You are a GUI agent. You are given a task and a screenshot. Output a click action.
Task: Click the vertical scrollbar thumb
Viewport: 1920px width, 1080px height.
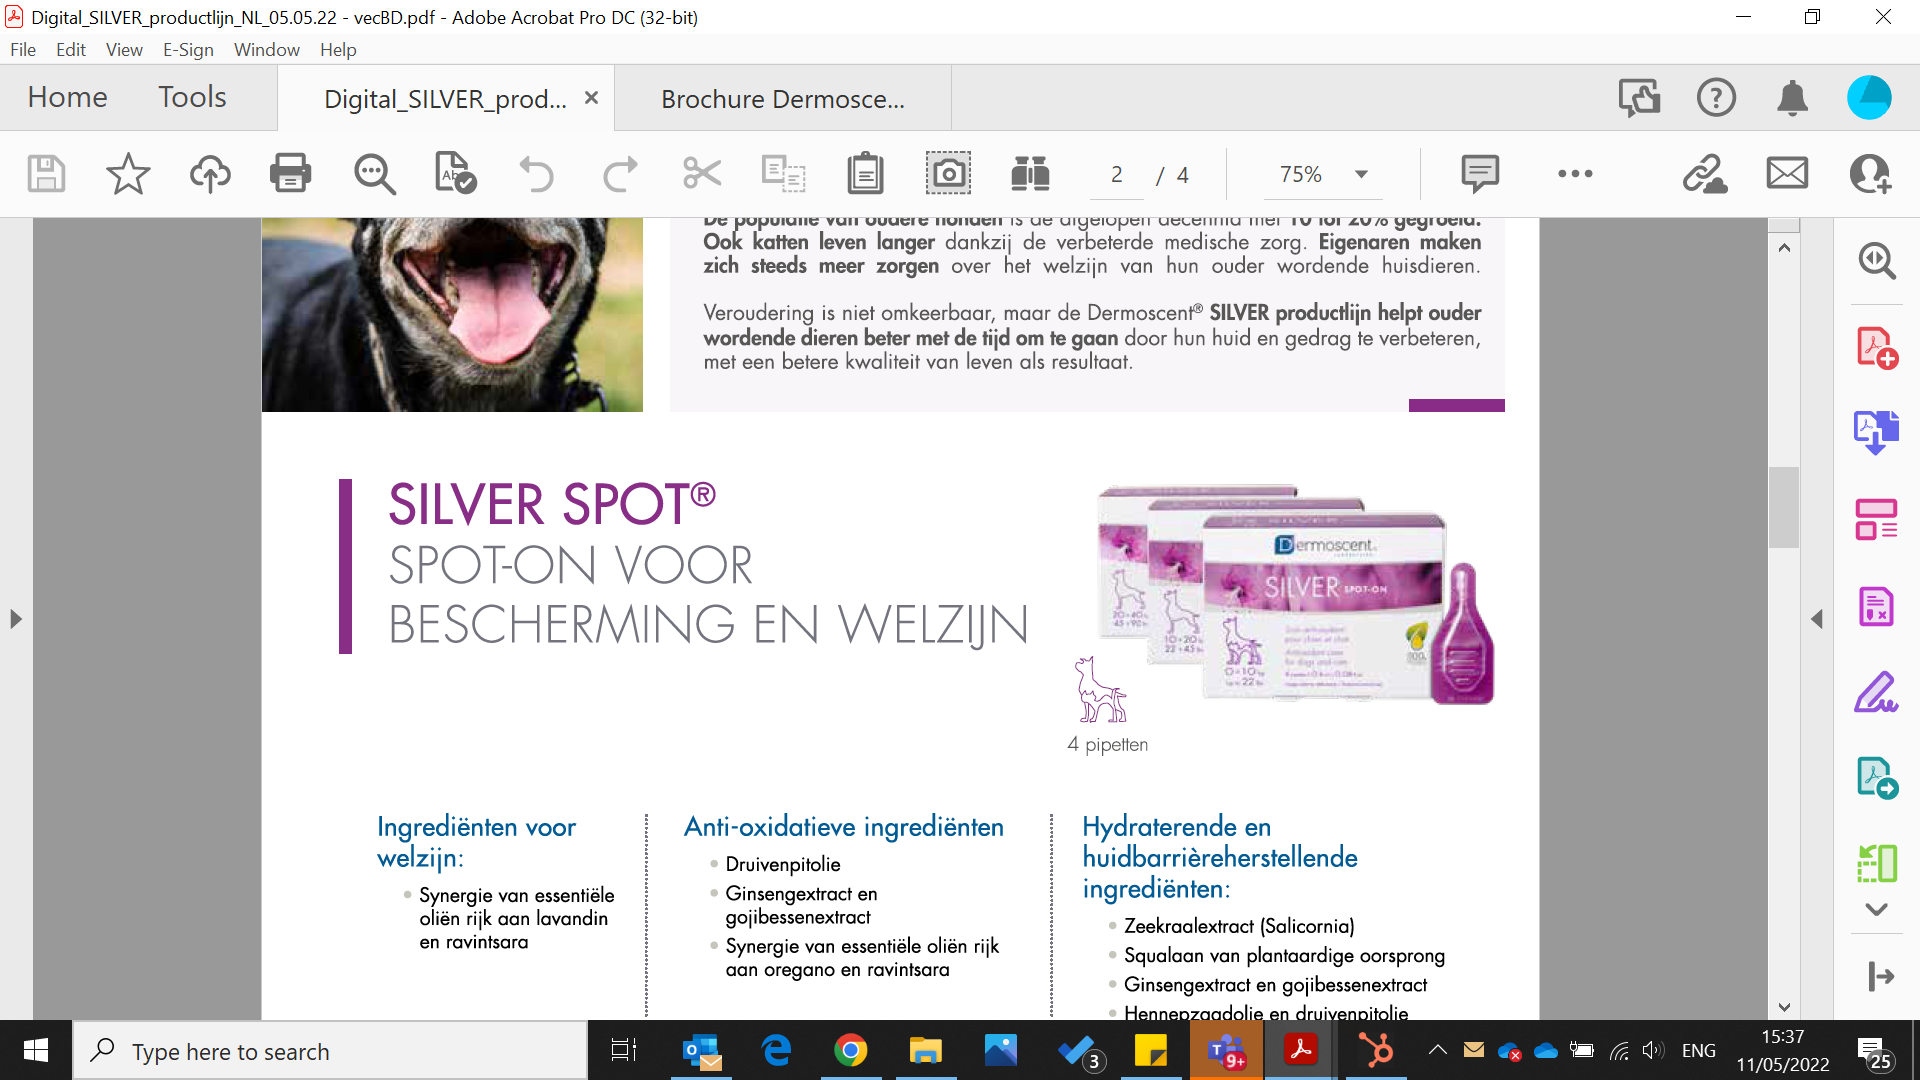pyautogui.click(x=1784, y=507)
